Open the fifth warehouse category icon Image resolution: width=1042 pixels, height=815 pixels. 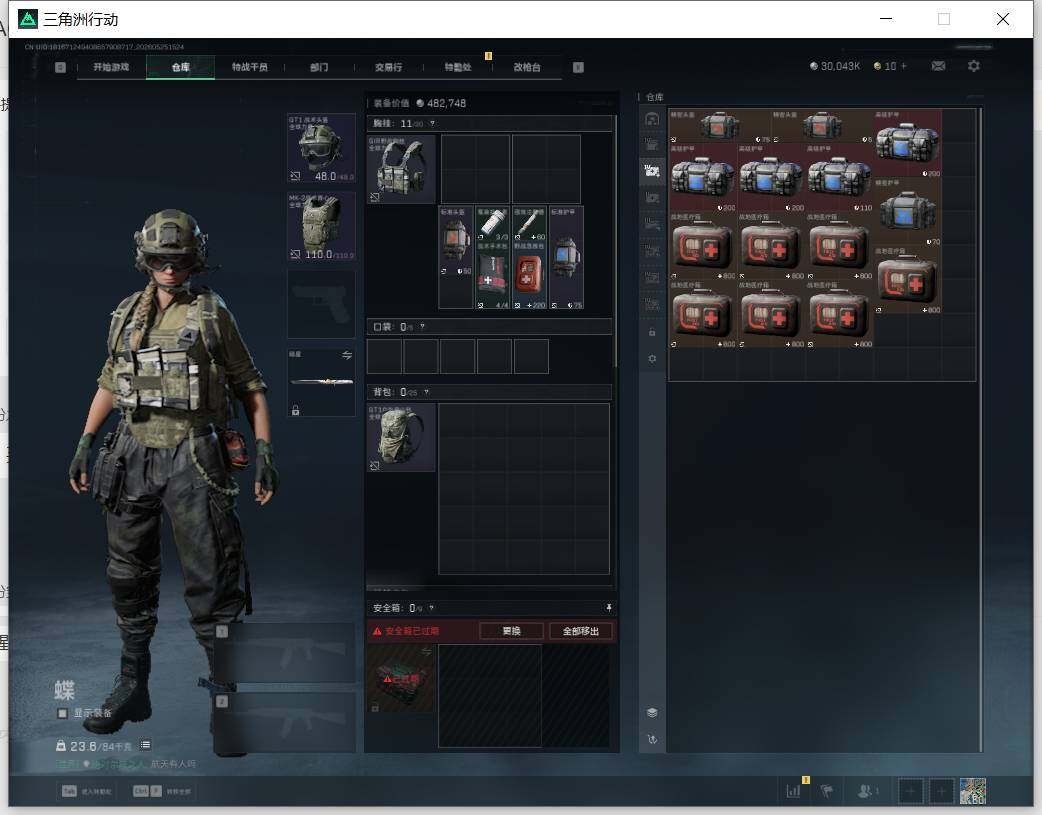(x=653, y=225)
